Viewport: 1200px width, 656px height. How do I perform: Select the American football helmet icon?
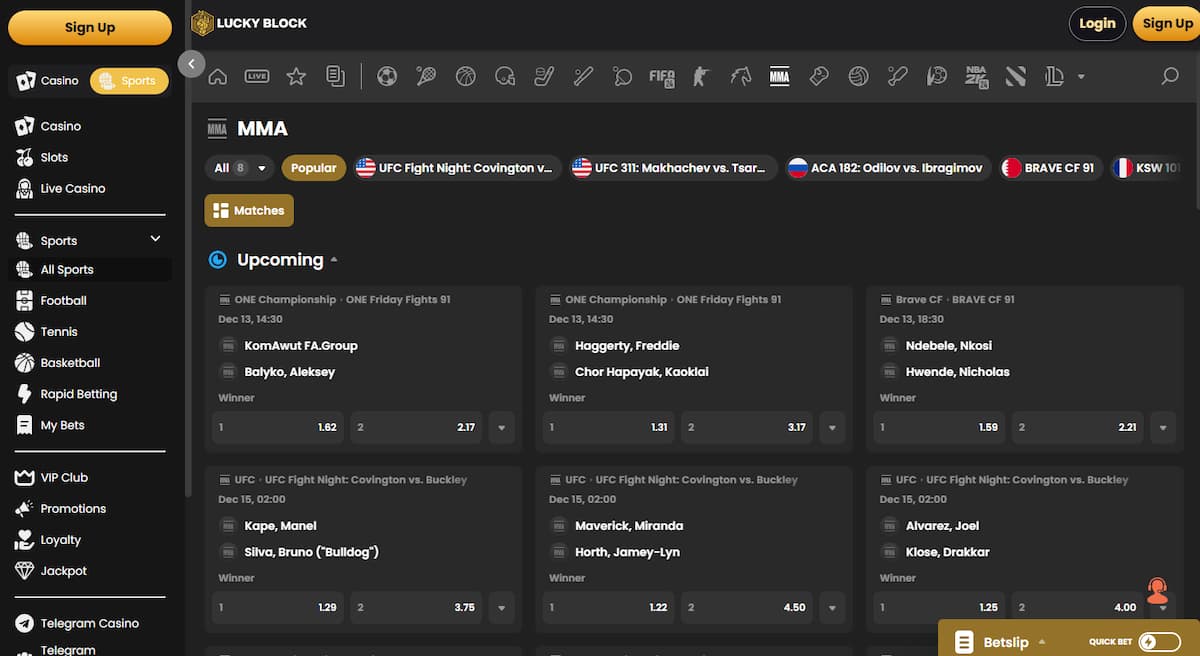505,76
